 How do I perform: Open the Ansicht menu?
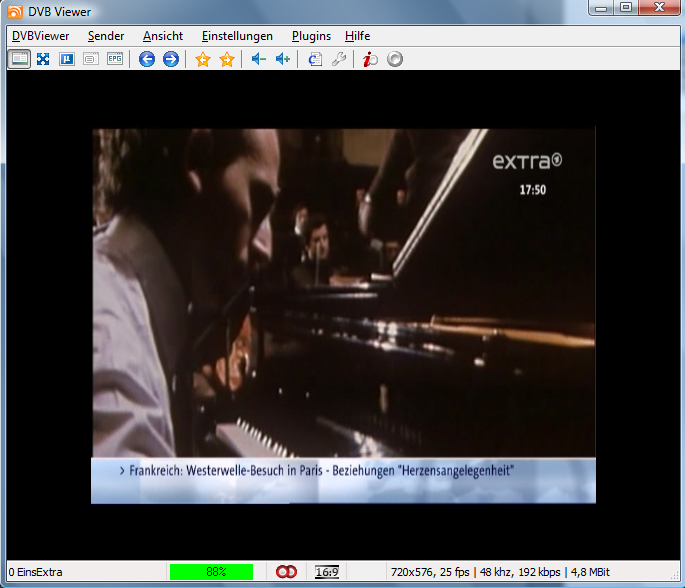pyautogui.click(x=163, y=35)
